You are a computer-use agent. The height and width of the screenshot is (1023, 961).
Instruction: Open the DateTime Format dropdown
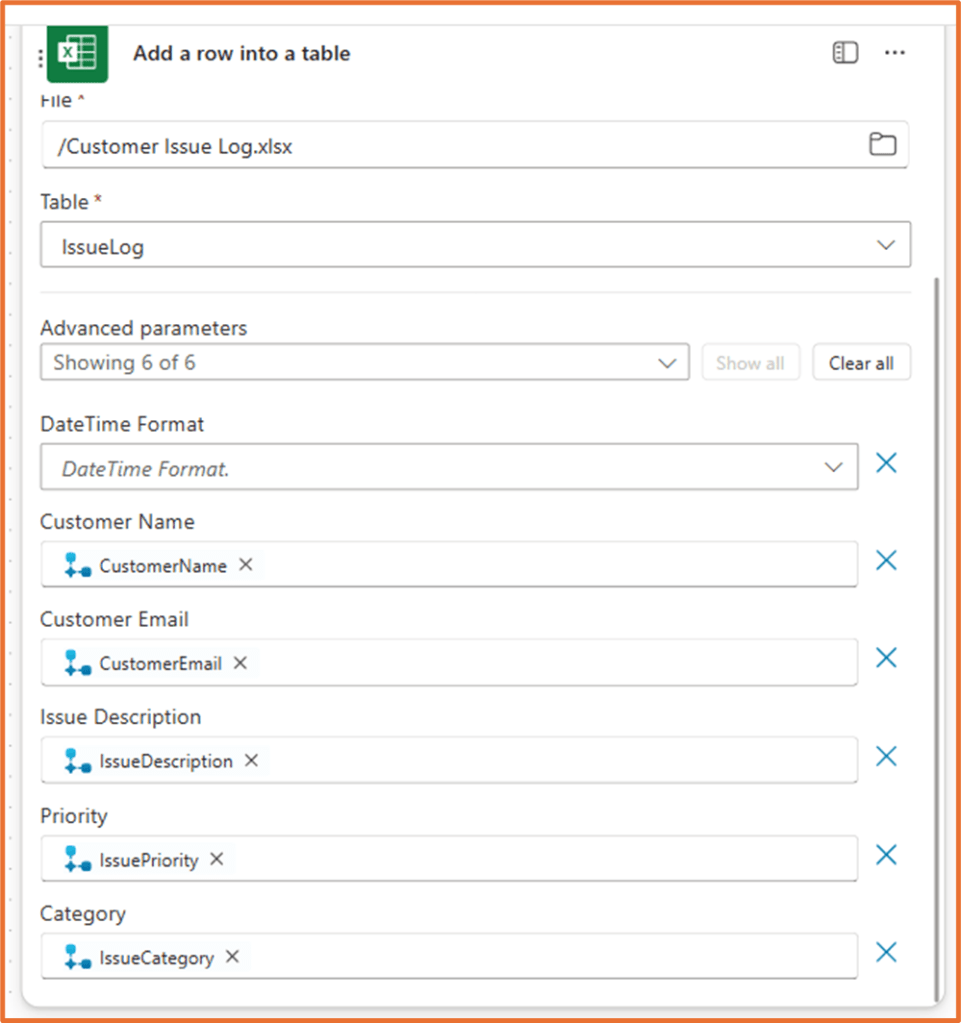[833, 466]
